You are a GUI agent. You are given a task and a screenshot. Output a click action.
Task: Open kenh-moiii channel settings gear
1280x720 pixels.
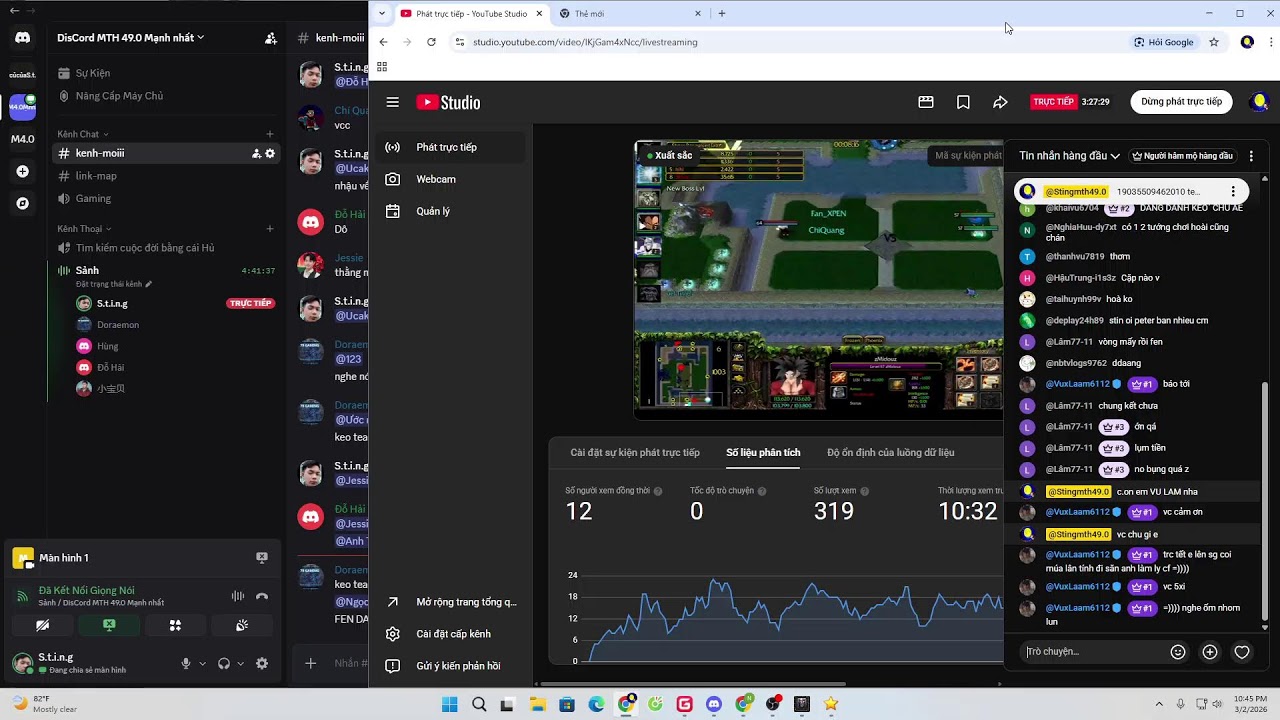[270, 153]
